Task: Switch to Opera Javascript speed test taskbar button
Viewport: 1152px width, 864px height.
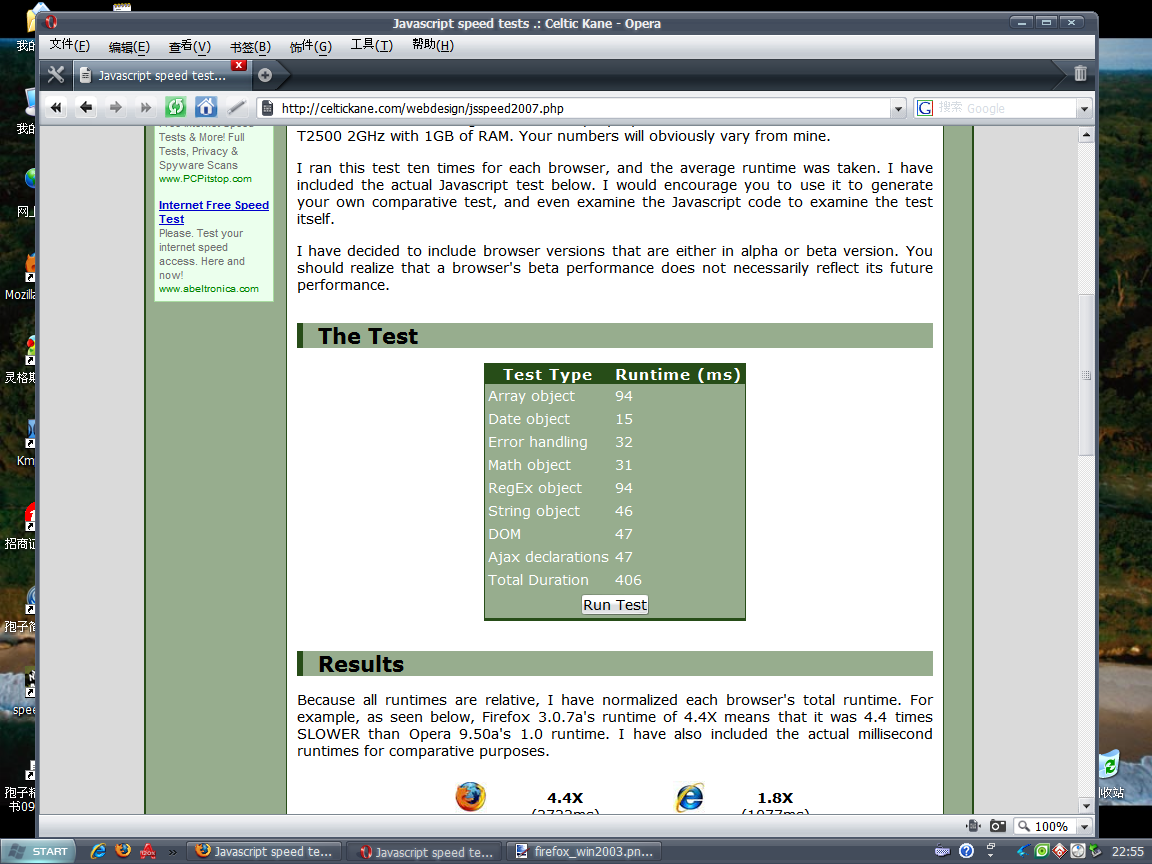Action: tap(425, 852)
